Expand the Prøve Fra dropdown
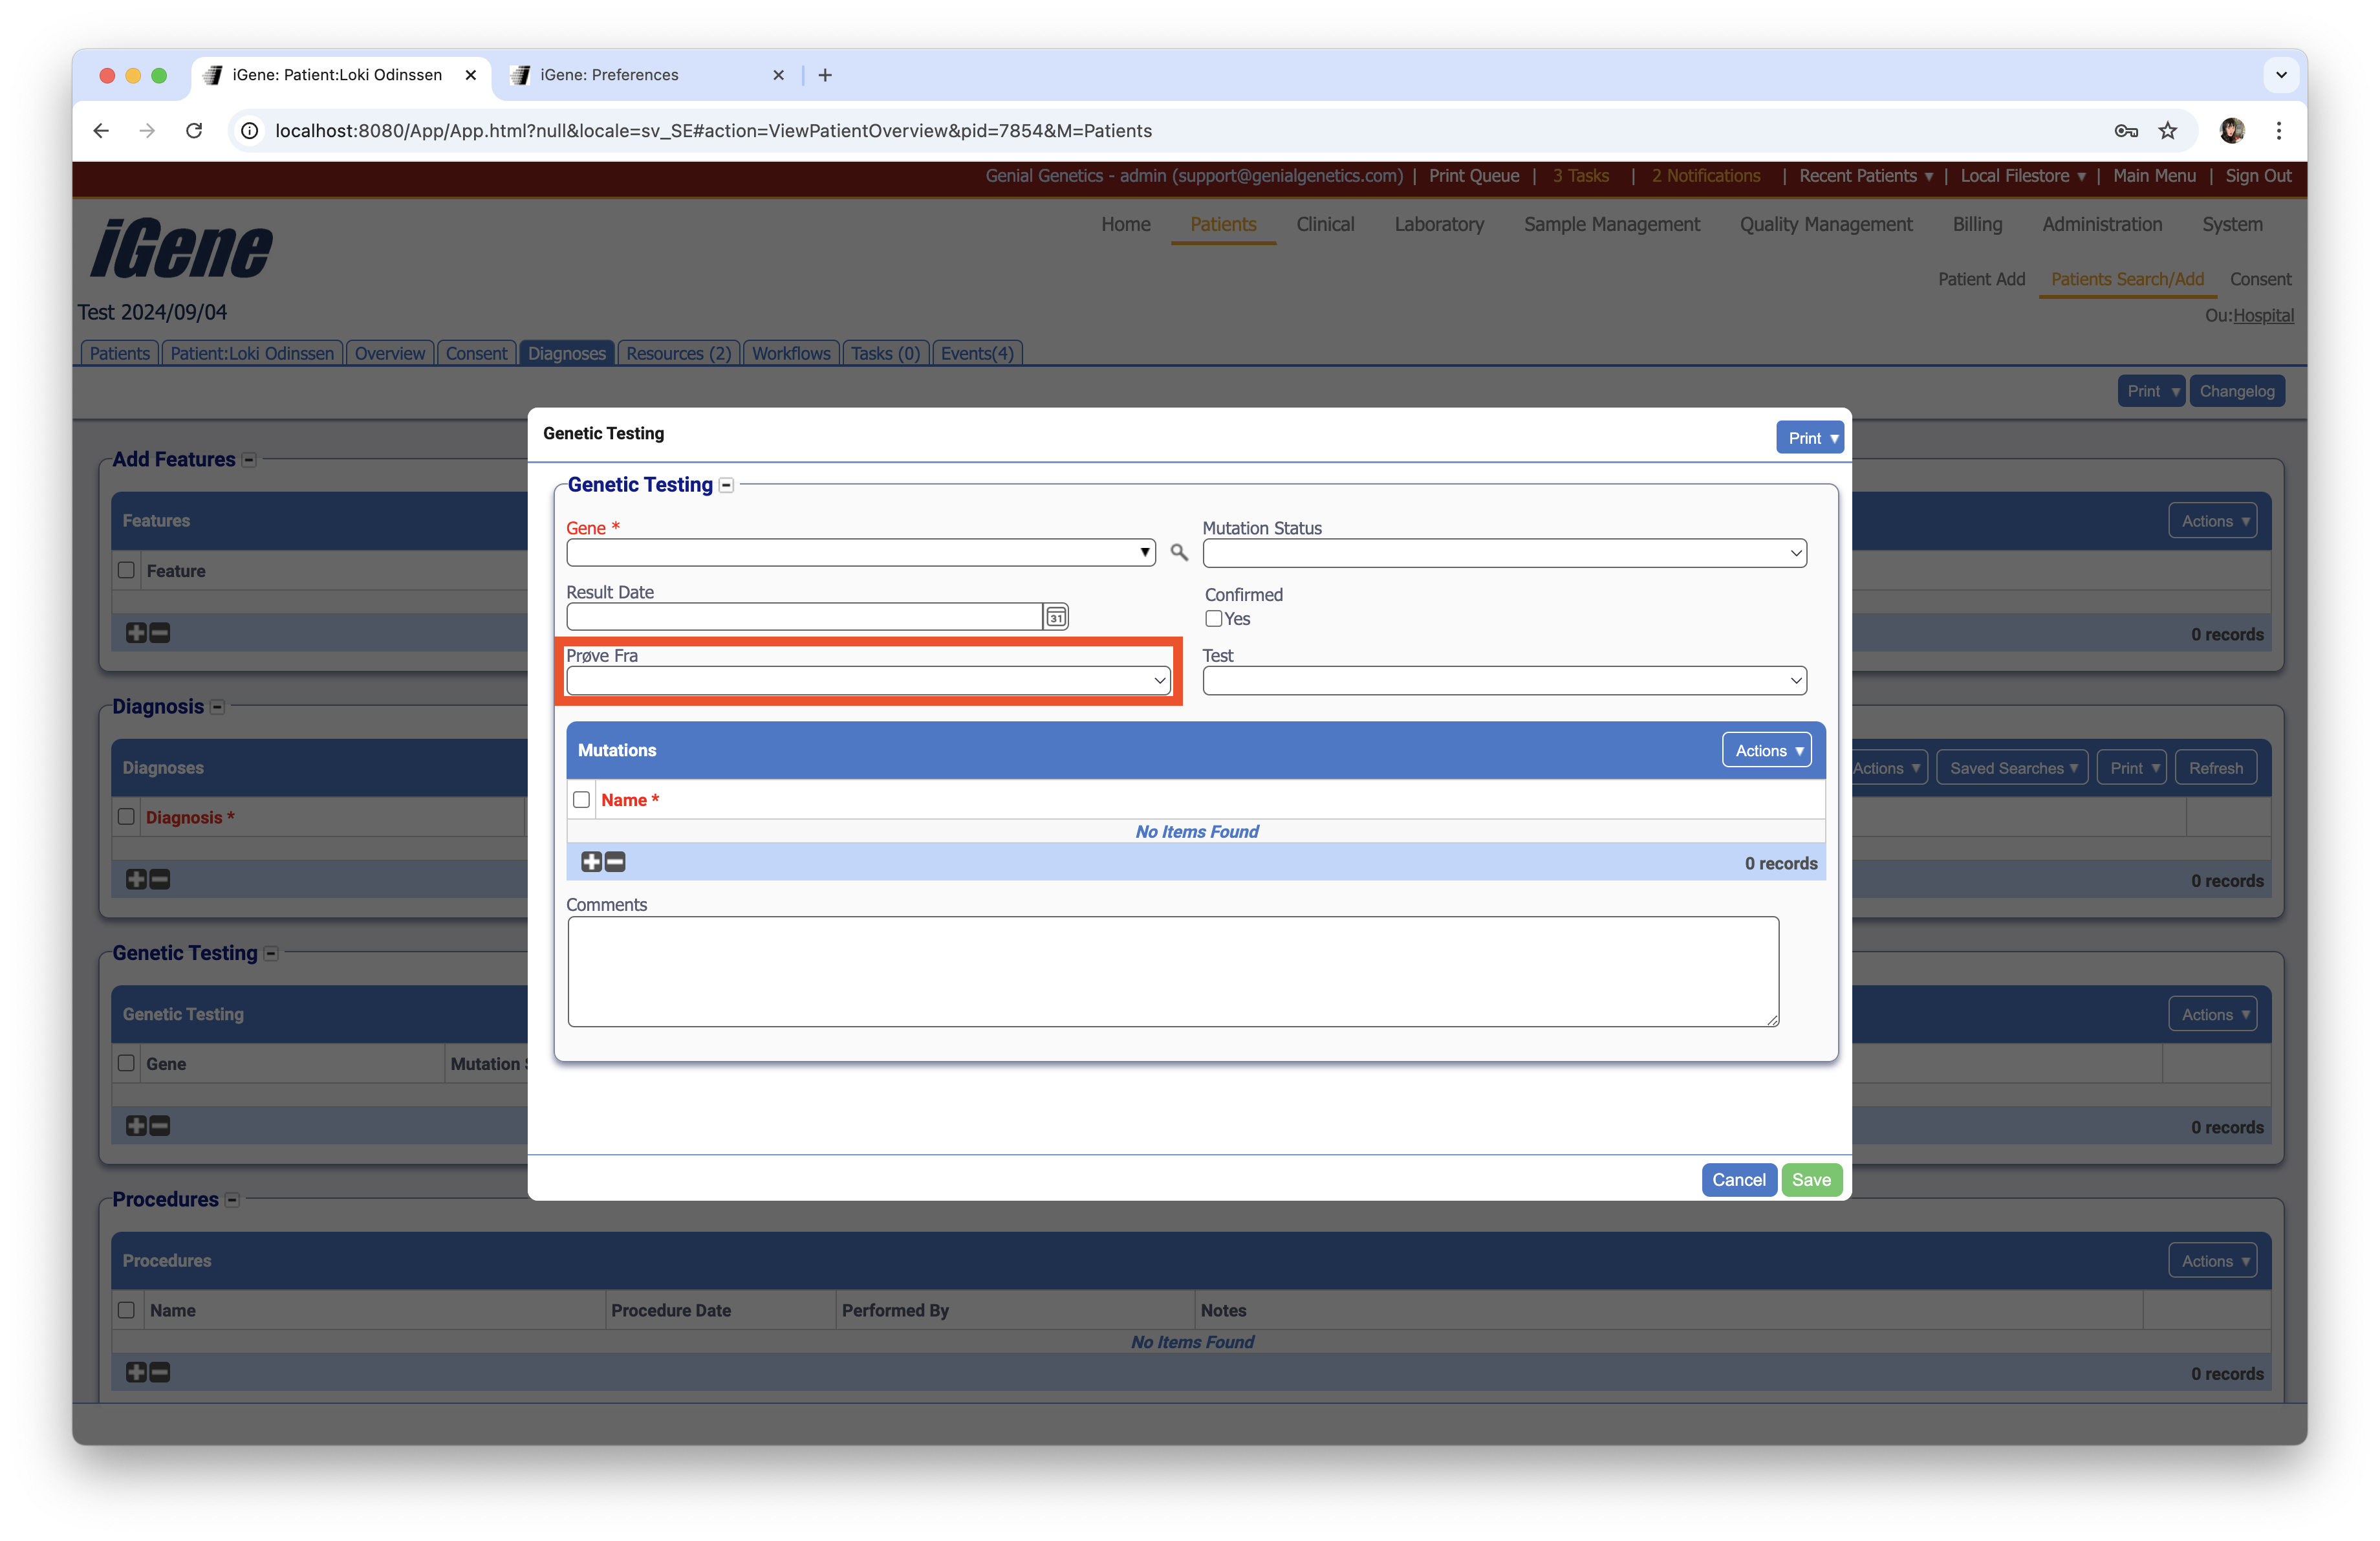This screenshot has height=1541, width=2380. (867, 681)
